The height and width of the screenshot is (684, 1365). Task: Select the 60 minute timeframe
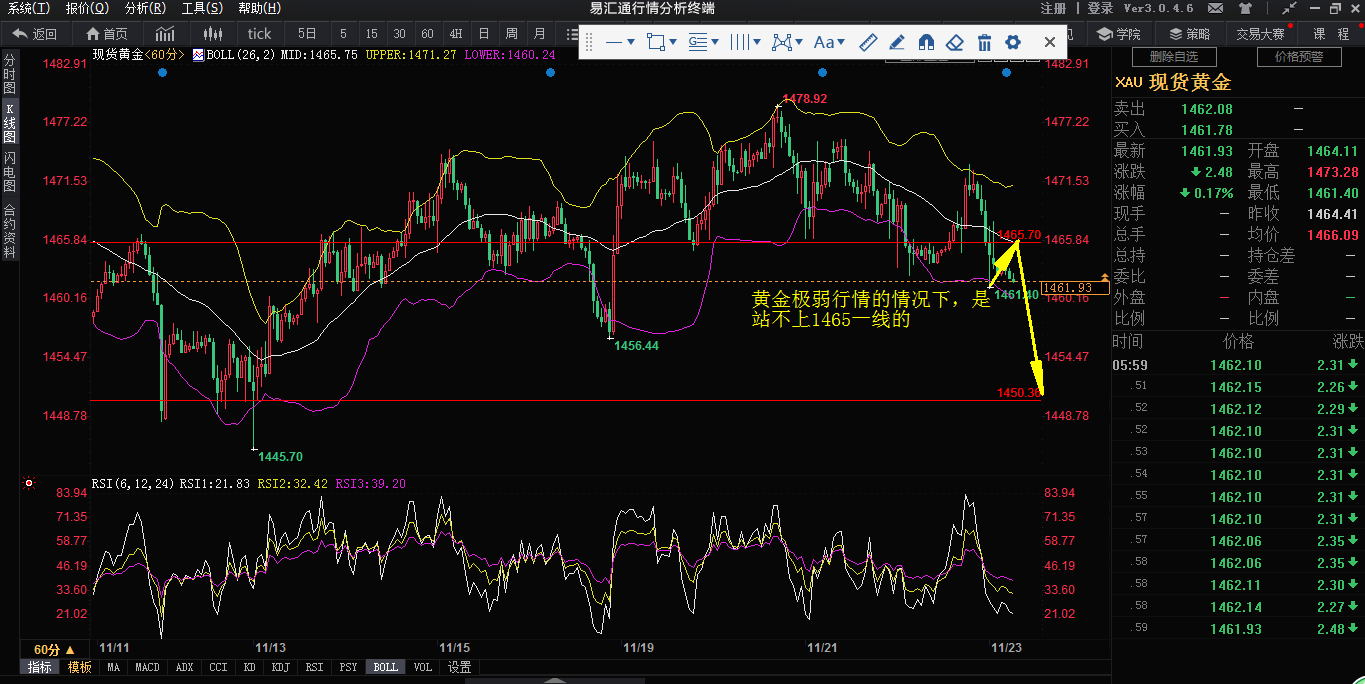point(428,33)
